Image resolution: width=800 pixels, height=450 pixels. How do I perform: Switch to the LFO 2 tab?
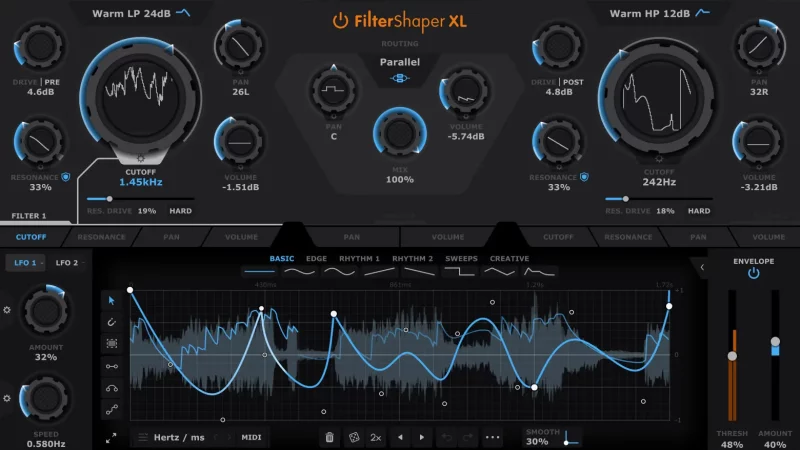tap(68, 263)
